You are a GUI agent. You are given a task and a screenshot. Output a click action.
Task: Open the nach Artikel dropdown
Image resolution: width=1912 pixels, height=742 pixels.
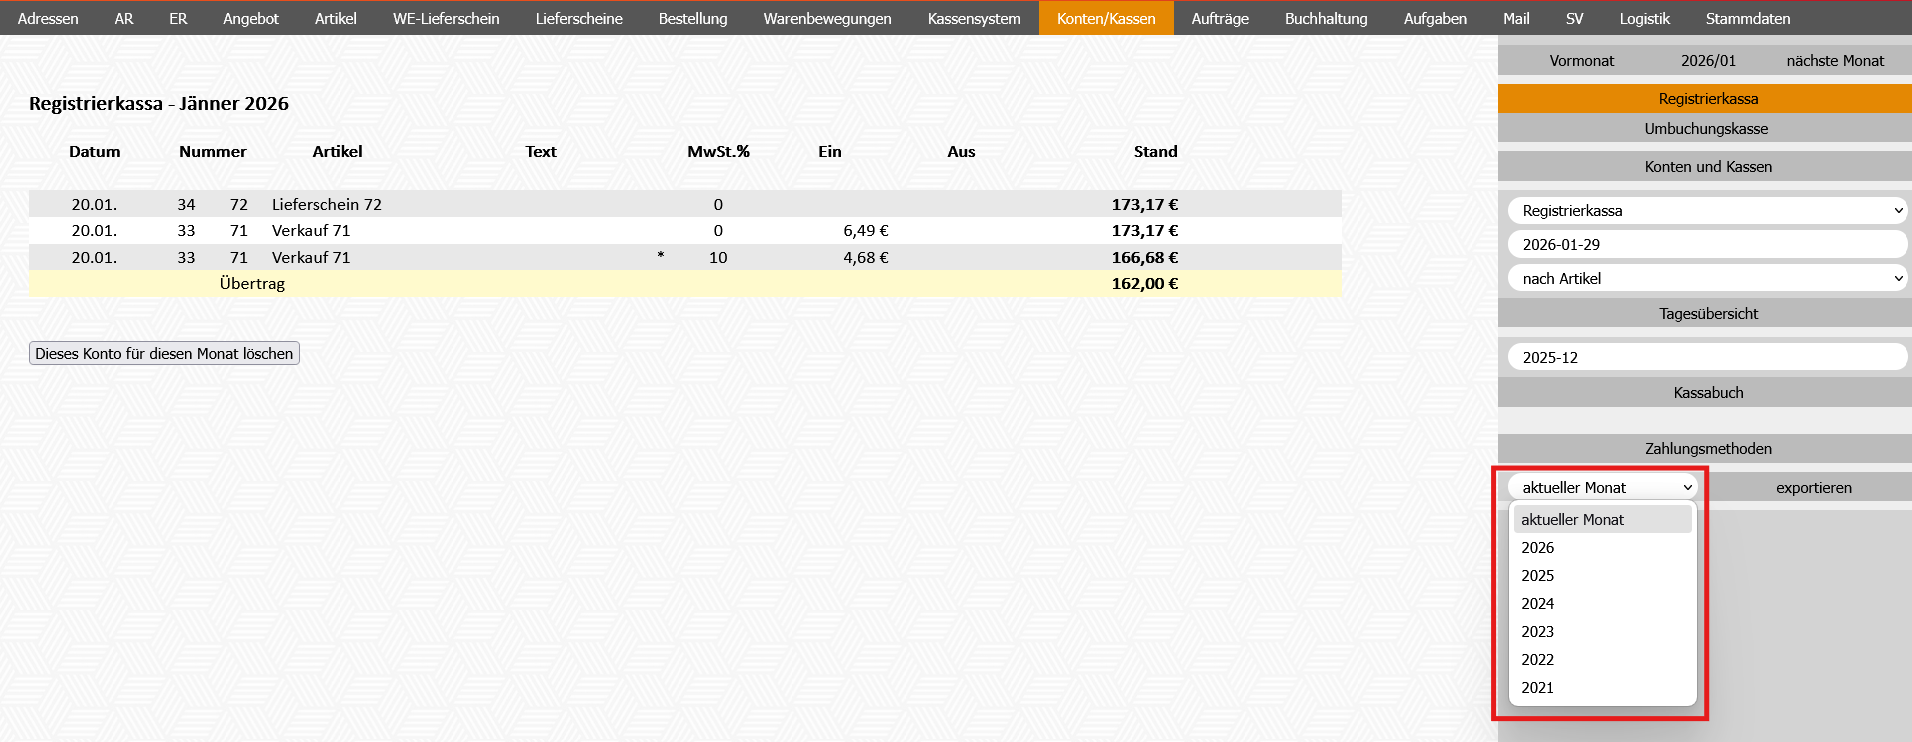(1706, 279)
